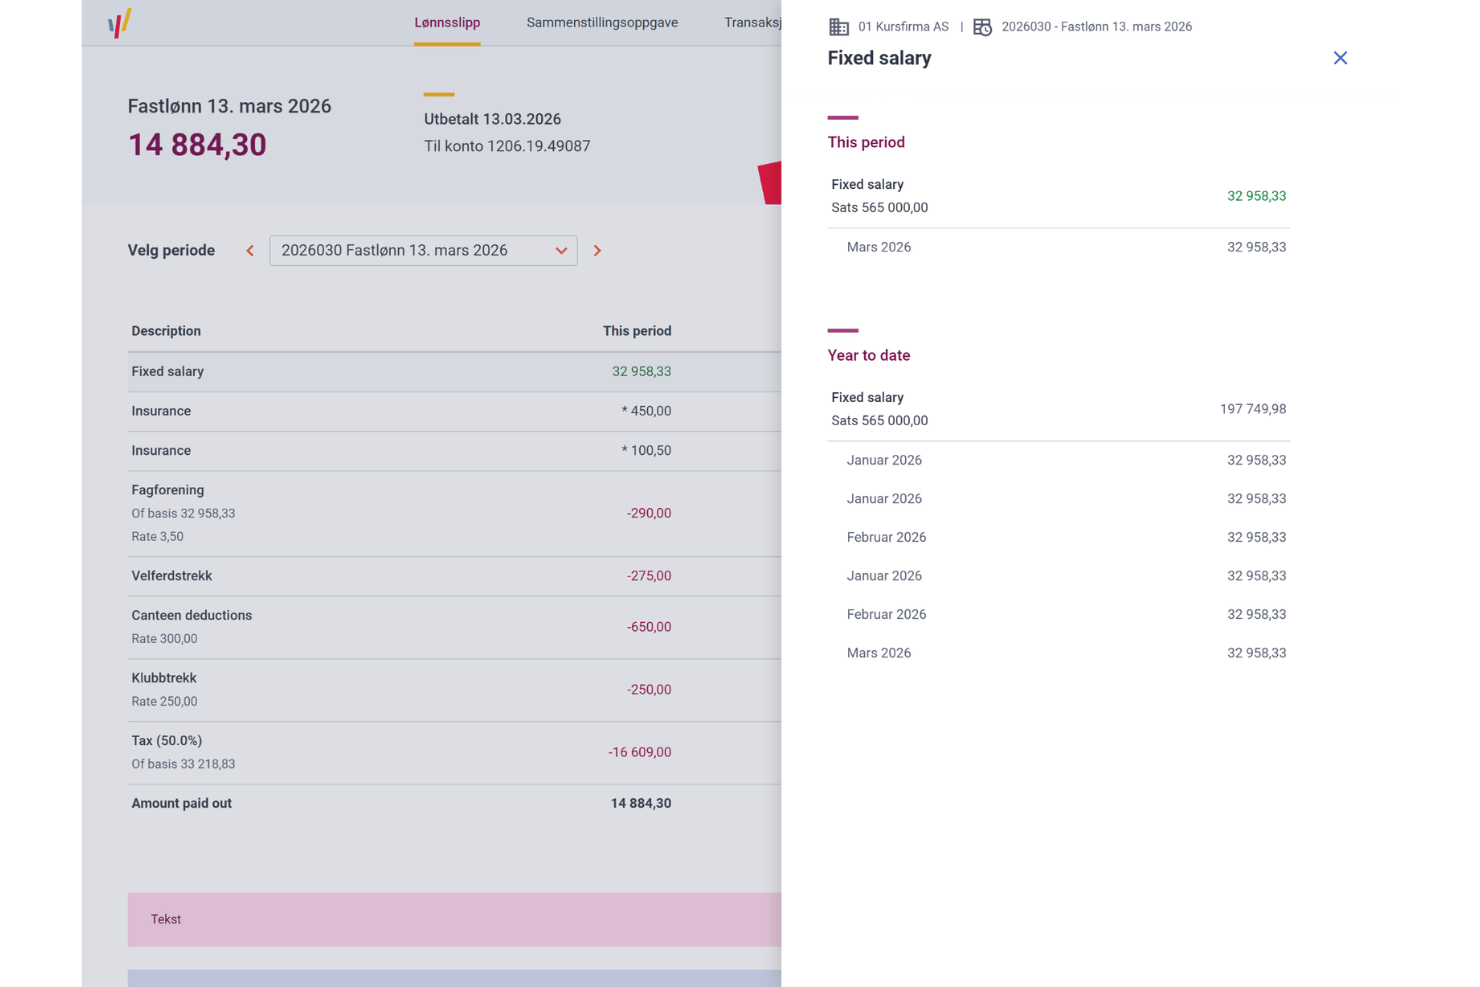Image resolution: width=1480 pixels, height=987 pixels.
Task: Go to next period with right arrow
Action: pyautogui.click(x=597, y=251)
